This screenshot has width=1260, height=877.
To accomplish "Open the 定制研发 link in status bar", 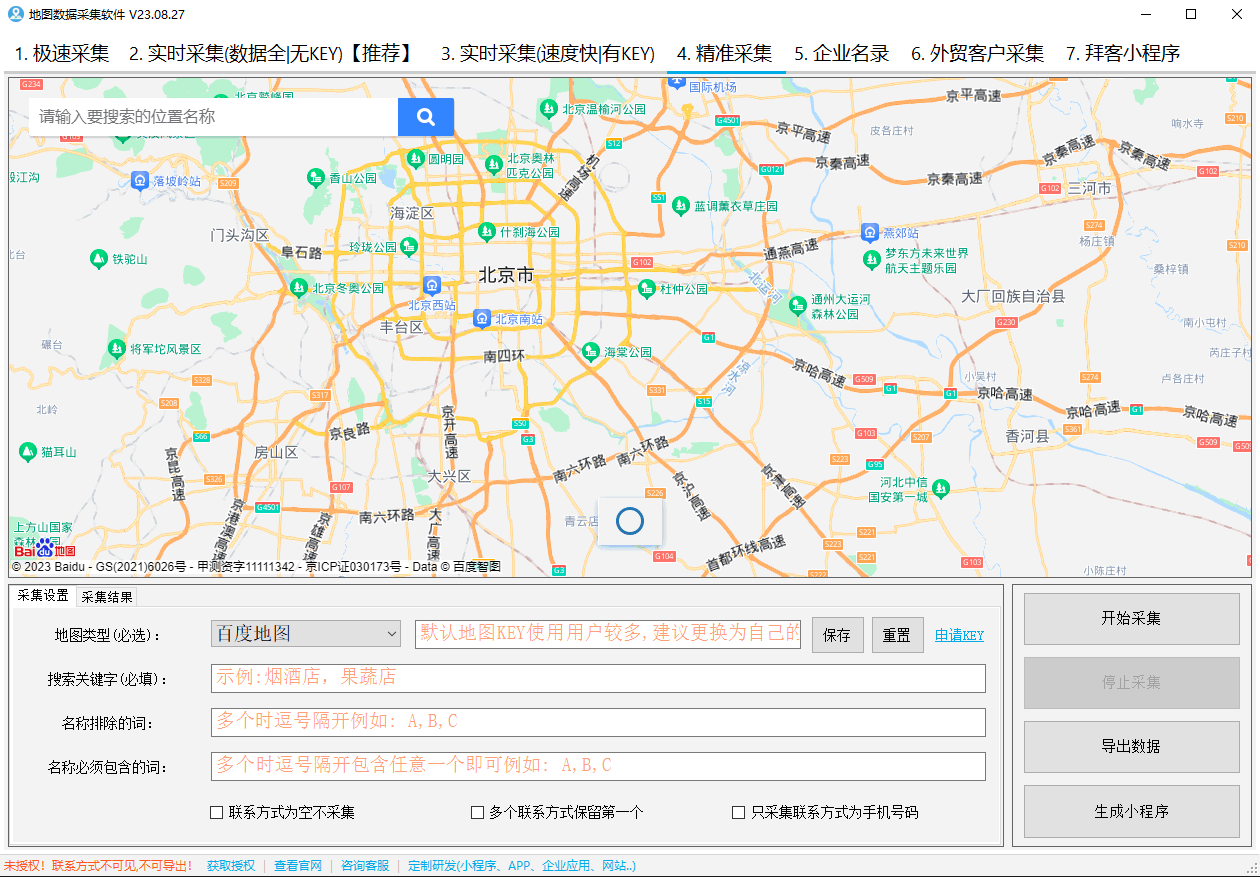I will coord(522,866).
